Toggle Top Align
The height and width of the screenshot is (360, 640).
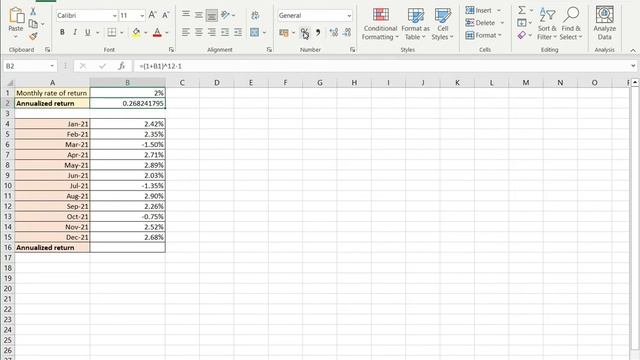[x=186, y=15]
